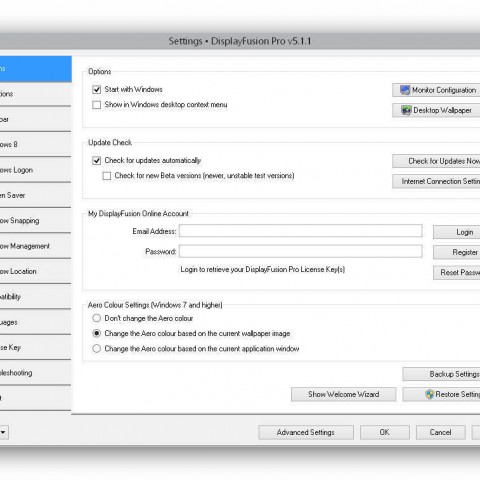Viewport: 480px width, 480px height.
Task: Open the Screen Saver tab
Action: click(x=36, y=195)
